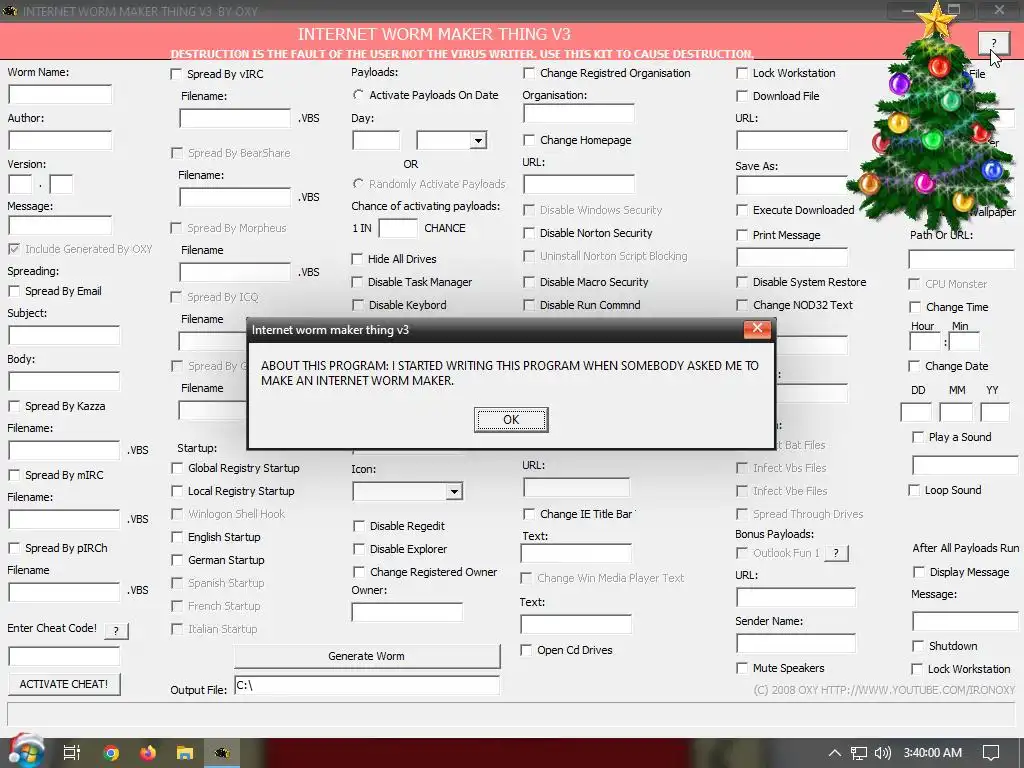Tick the Disable Keybord checkbox
1024x768 pixels.
(357, 305)
